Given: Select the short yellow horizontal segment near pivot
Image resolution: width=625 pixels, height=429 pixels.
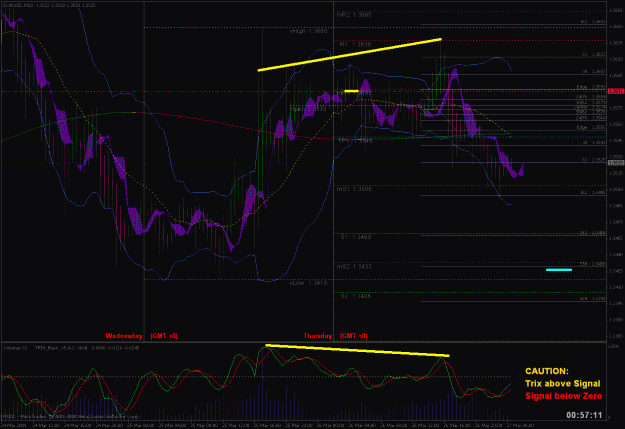Looking at the screenshot, I should pos(351,91).
